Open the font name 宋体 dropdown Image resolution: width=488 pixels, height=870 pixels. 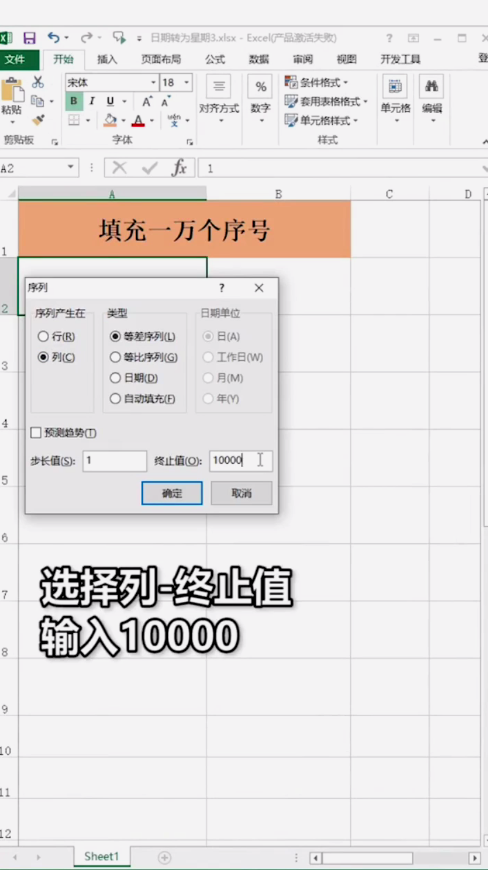[154, 83]
